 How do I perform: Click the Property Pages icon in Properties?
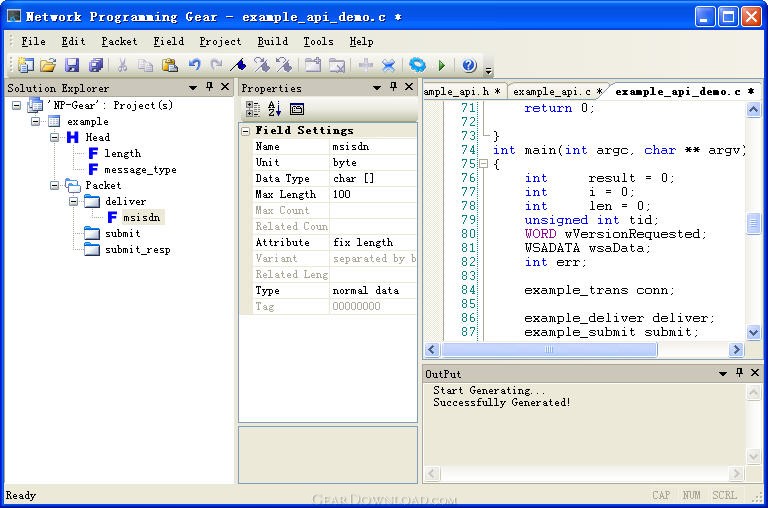click(297, 109)
